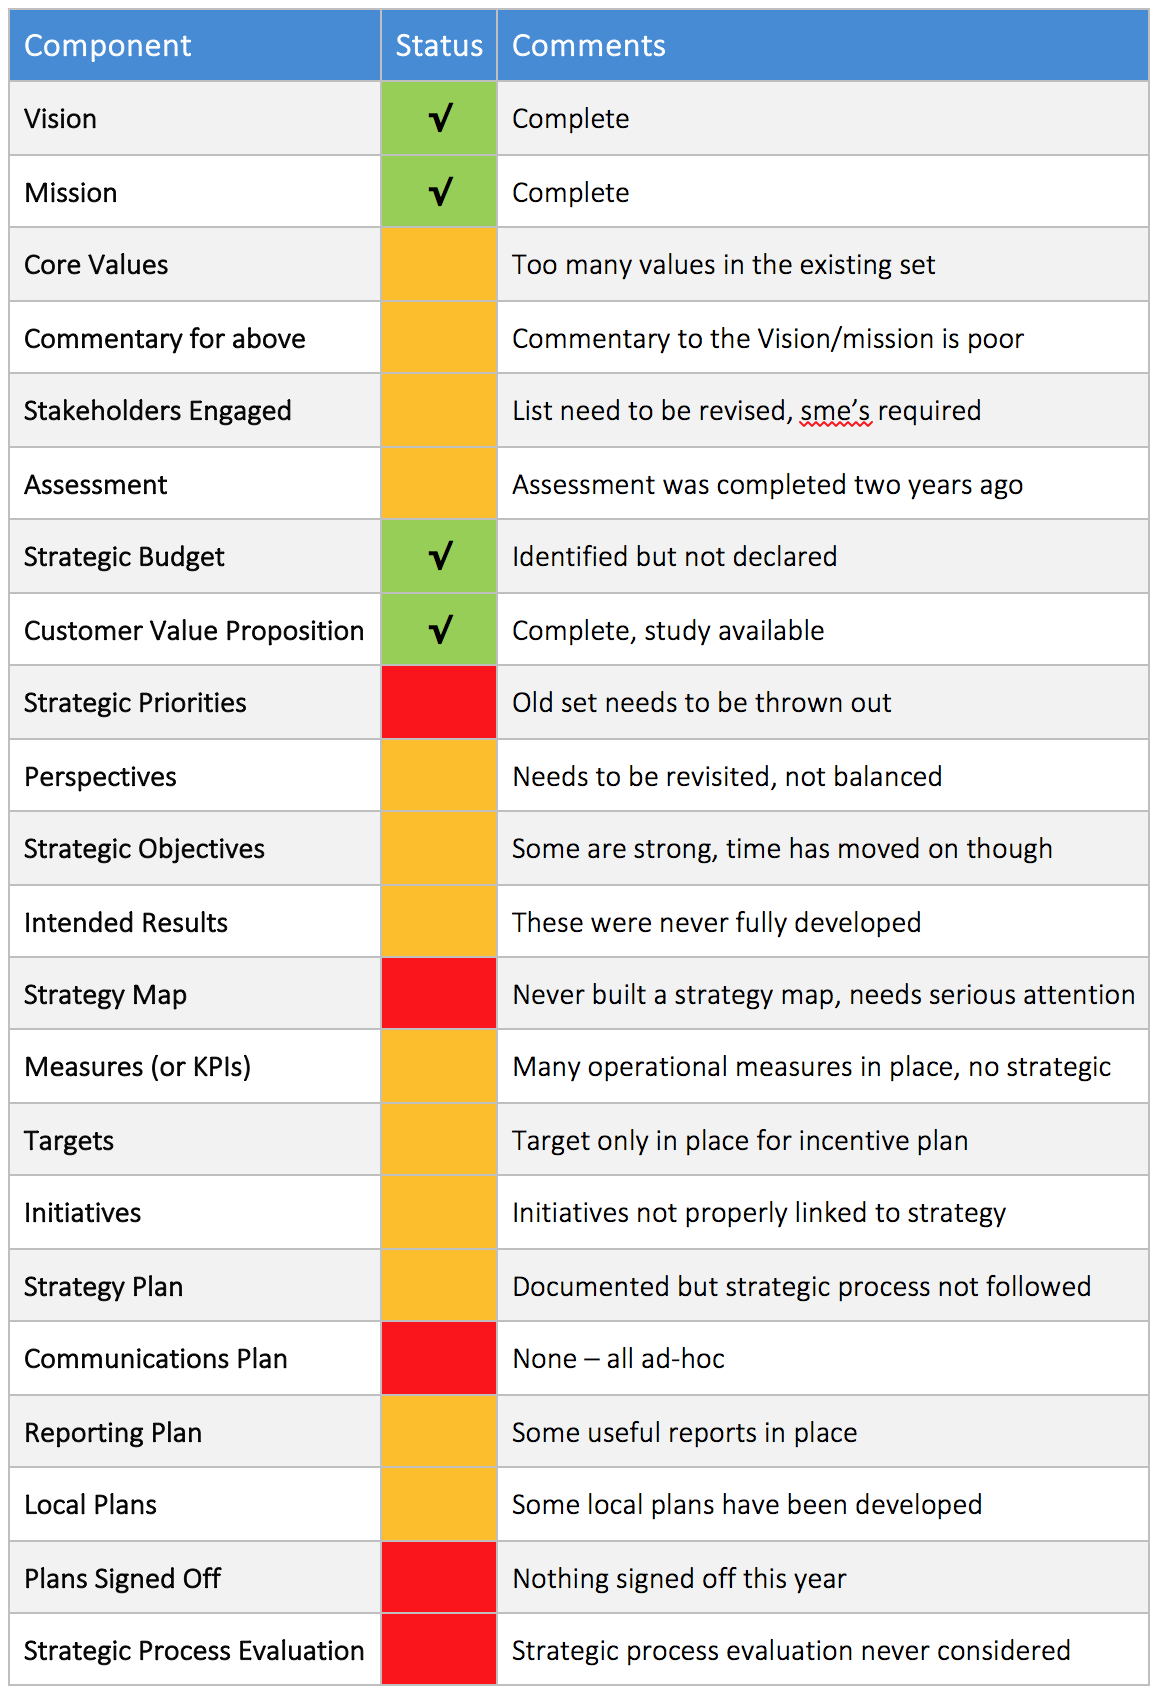Click the Customer Value Proposition checkmark

(x=440, y=630)
